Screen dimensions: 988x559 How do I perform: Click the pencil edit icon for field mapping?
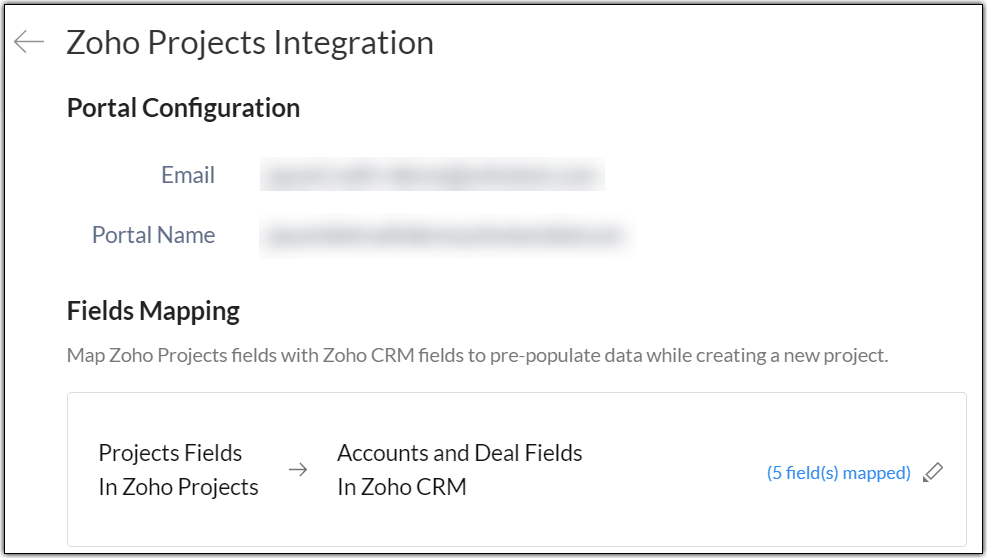point(933,472)
